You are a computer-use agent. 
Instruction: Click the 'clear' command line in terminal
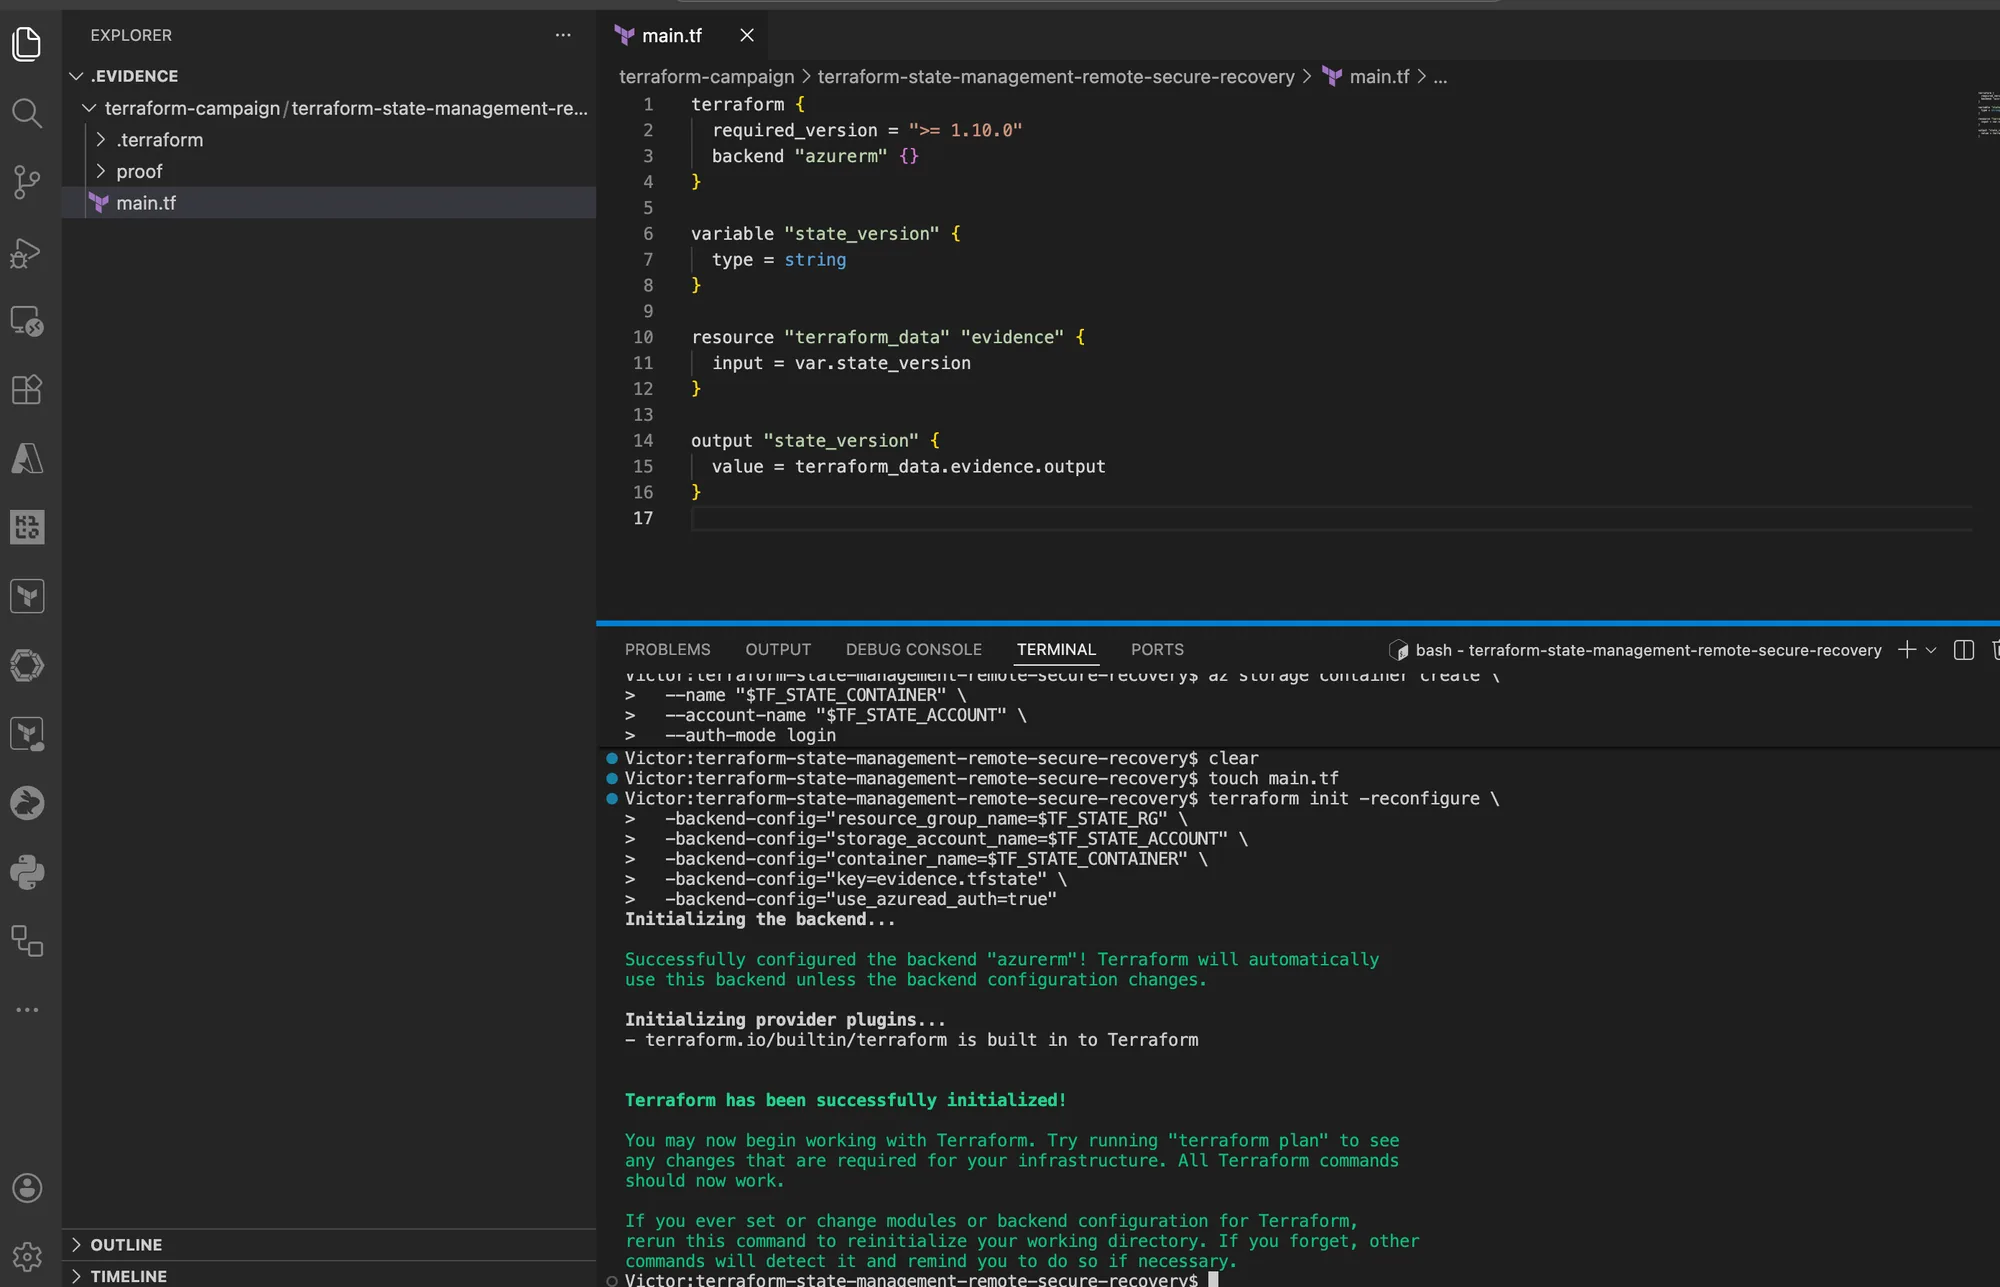(942, 758)
